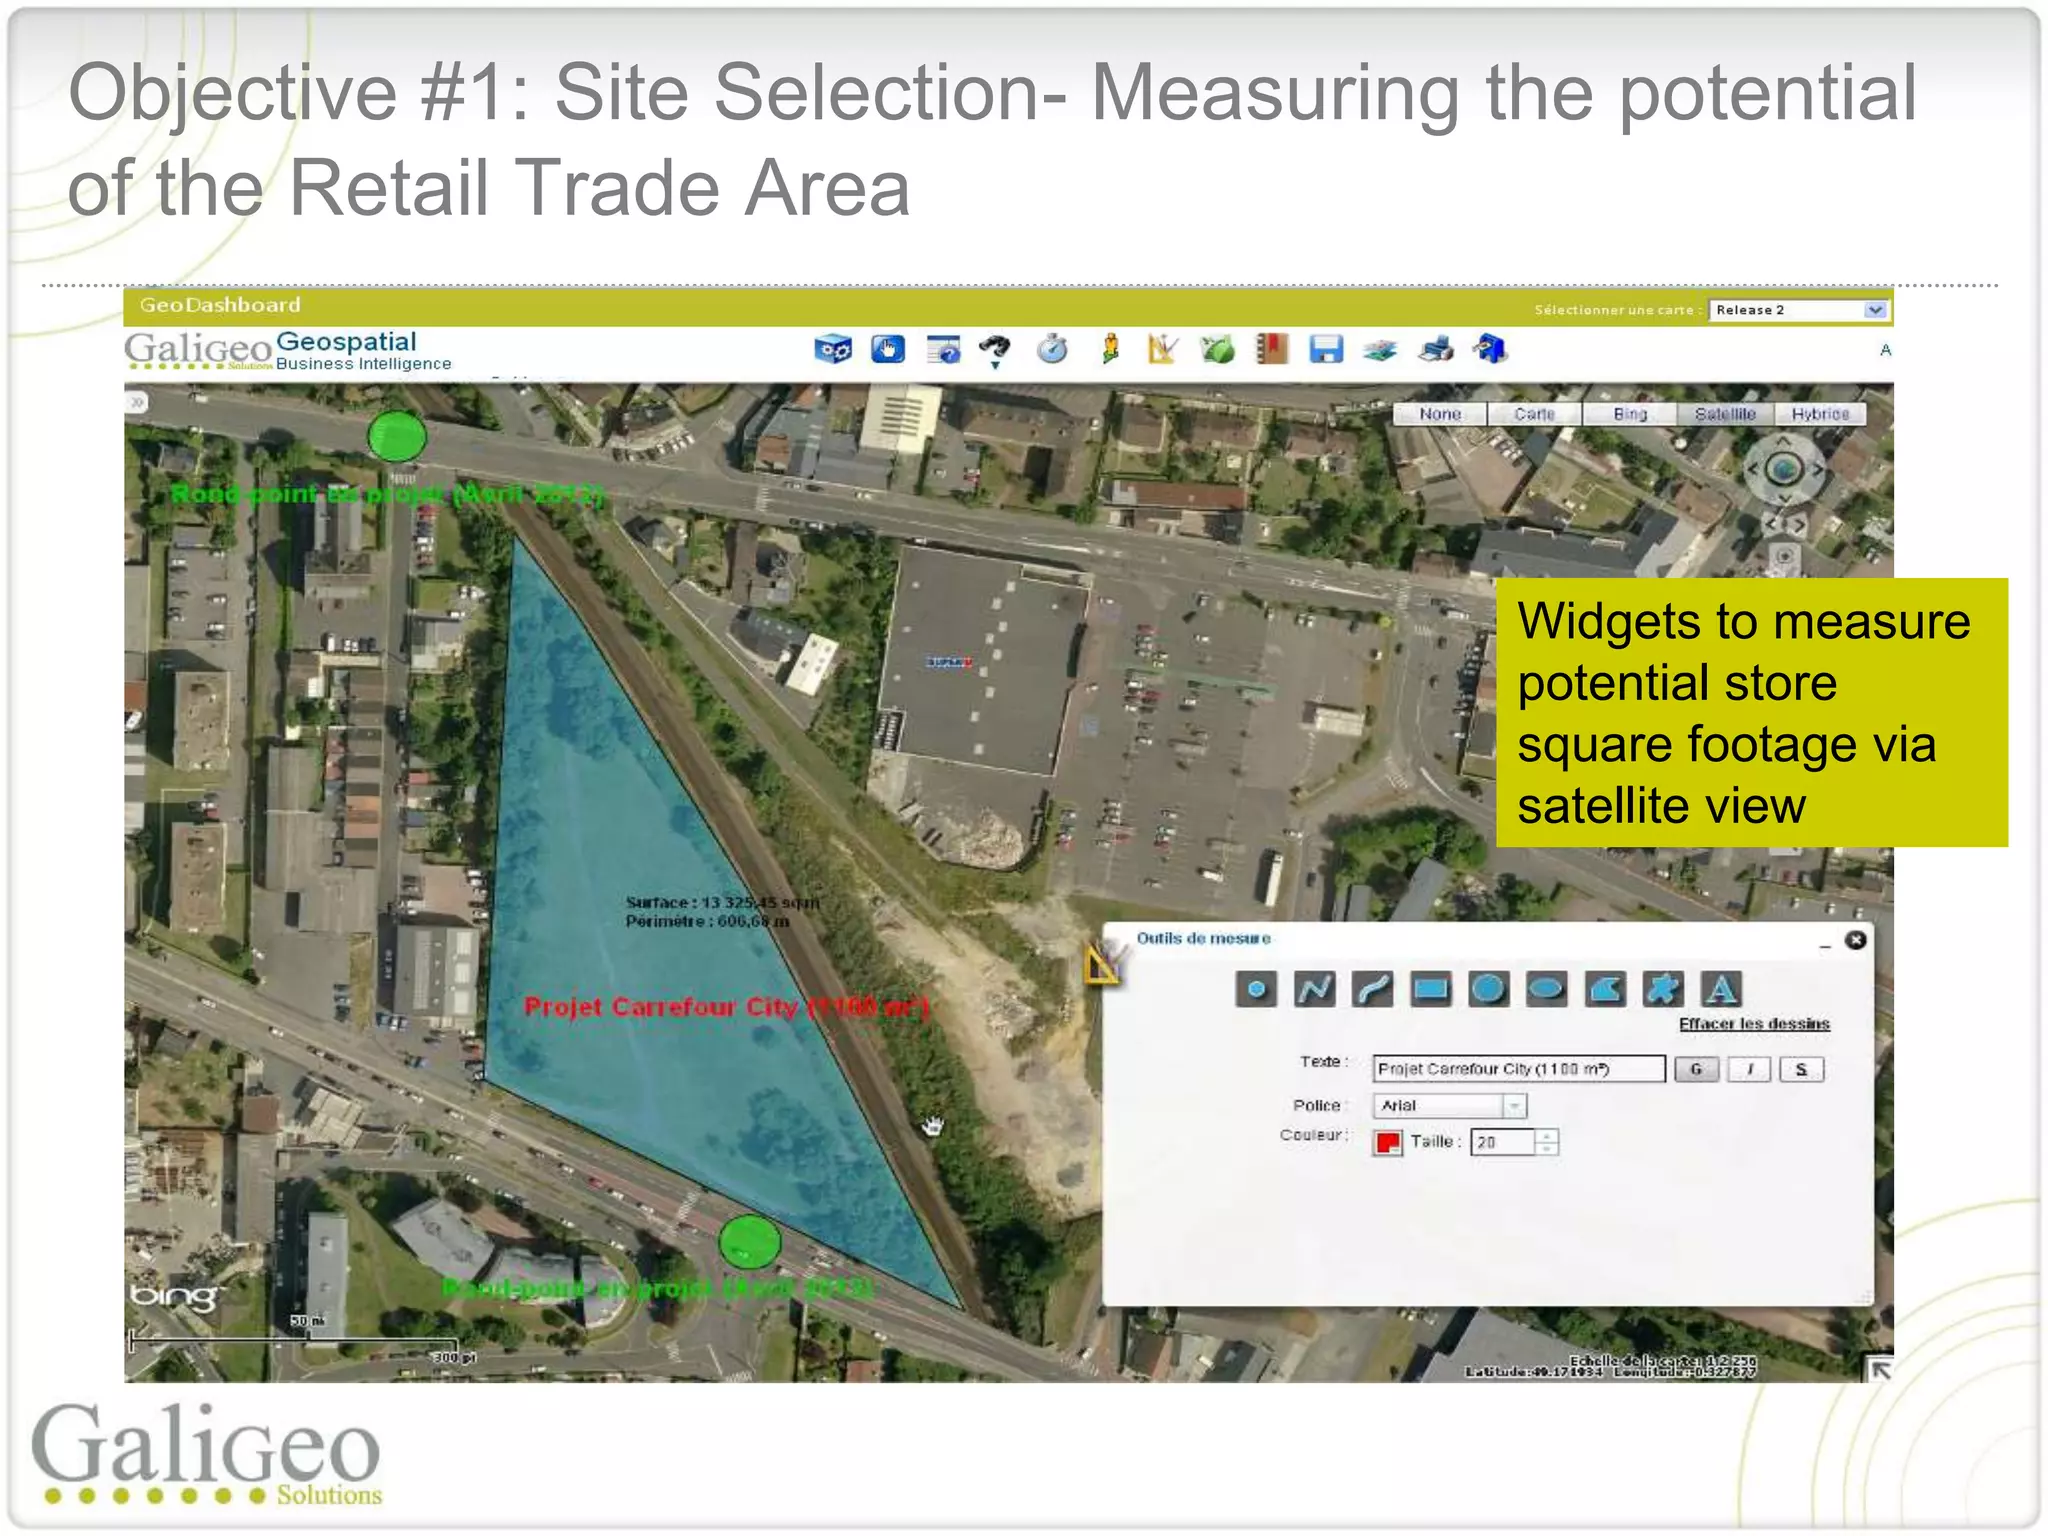
Task: Toggle bold G text style
Action: (1696, 1069)
